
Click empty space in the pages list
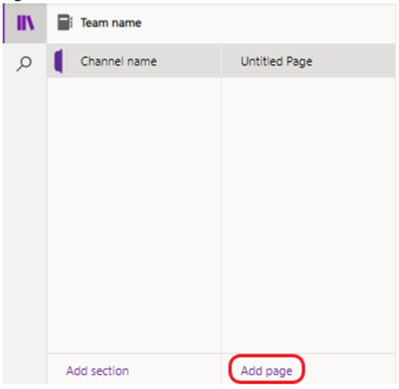tap(308, 215)
